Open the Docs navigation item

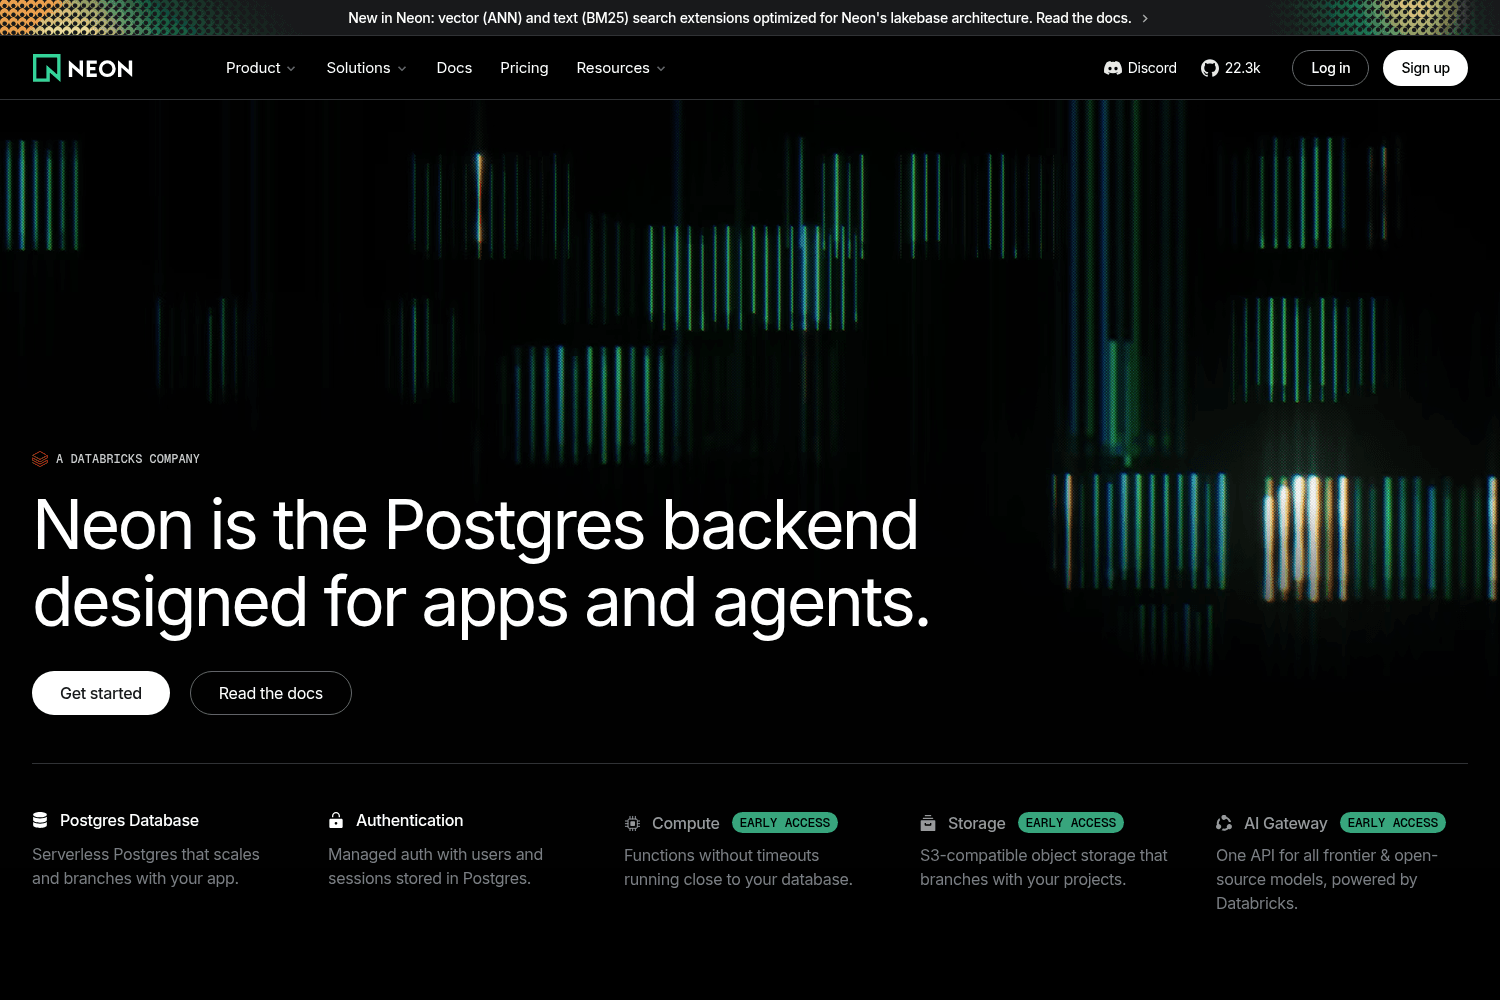pyautogui.click(x=454, y=68)
